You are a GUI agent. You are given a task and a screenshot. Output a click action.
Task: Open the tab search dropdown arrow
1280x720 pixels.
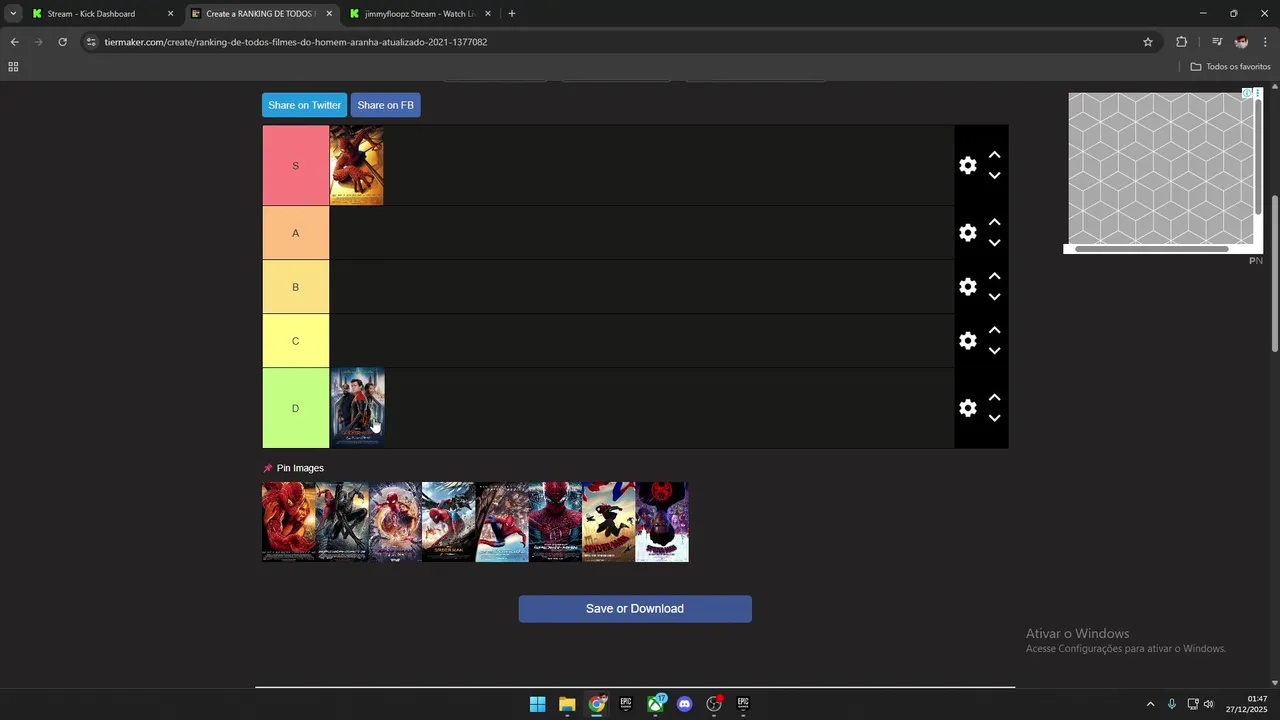[x=13, y=14]
